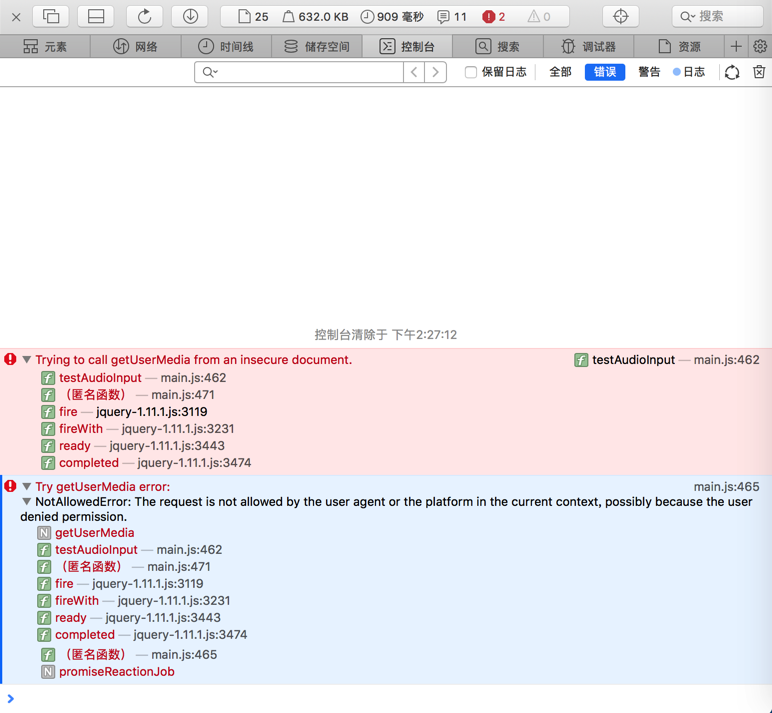Viewport: 772px width, 713px height.
Task: Click the trash icon to clear console
Action: point(759,72)
